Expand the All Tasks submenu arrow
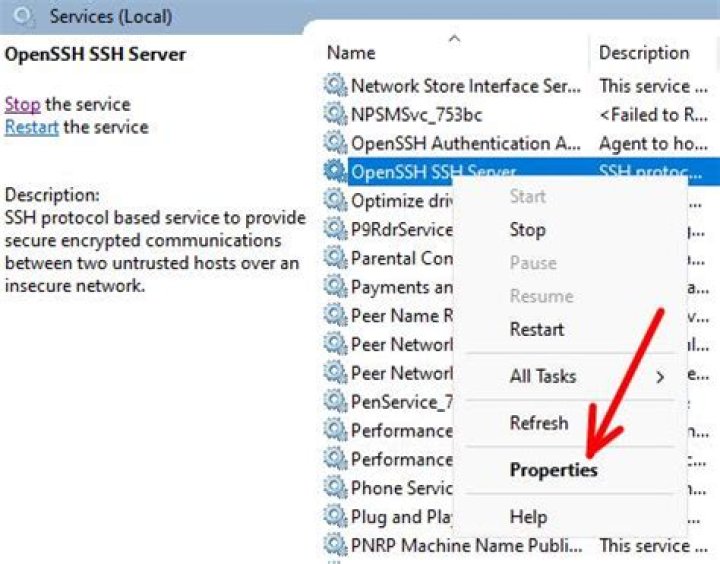 660,377
